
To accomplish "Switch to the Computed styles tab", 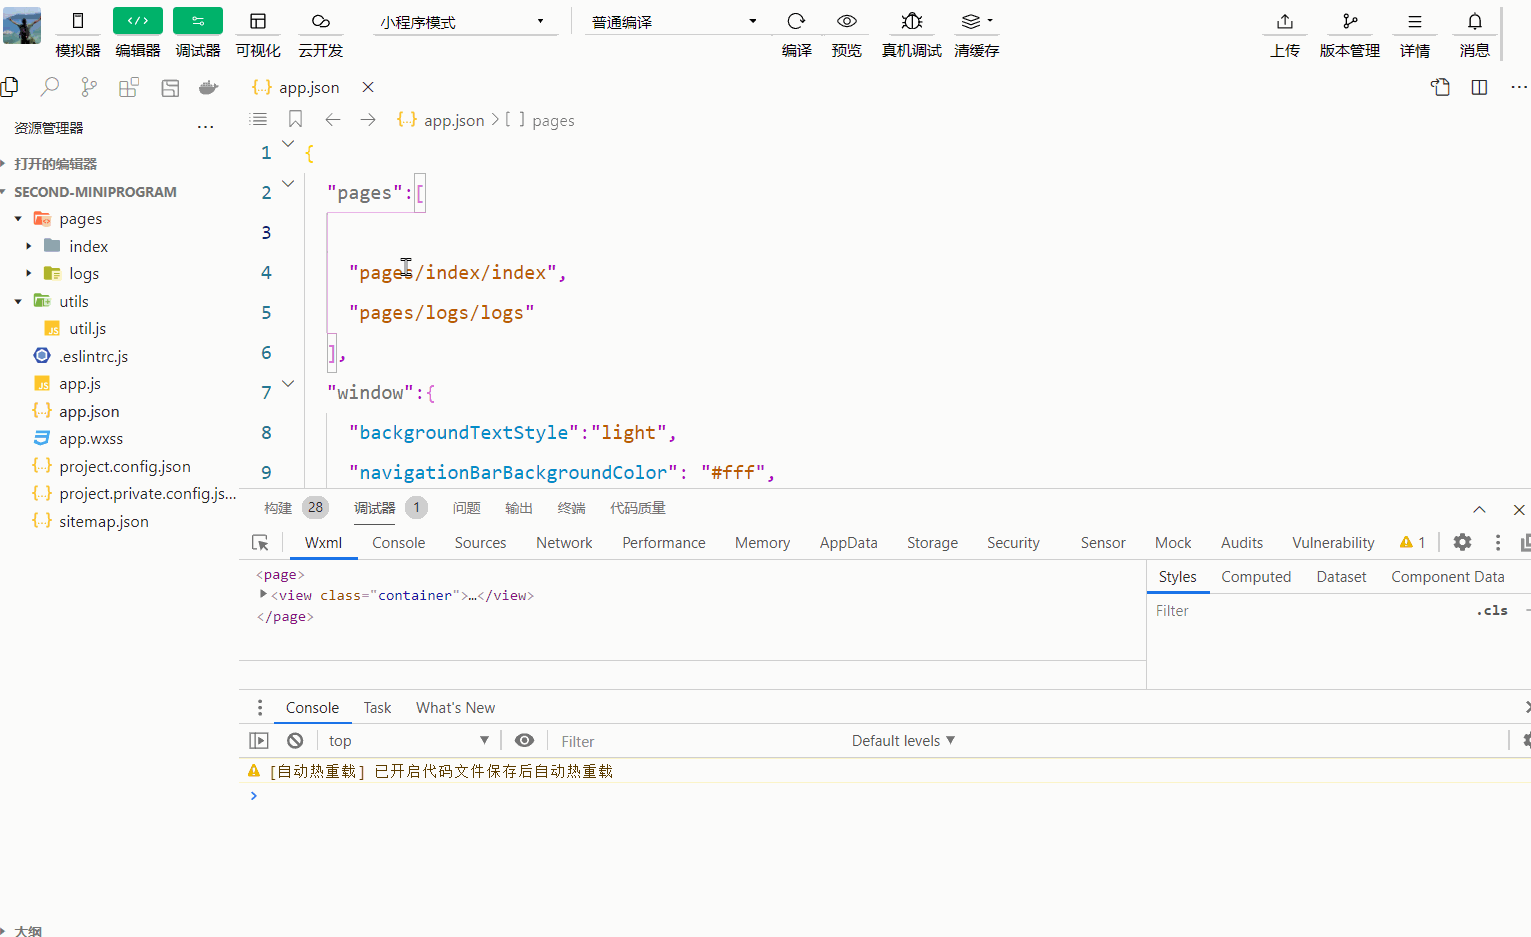I will (1256, 577).
